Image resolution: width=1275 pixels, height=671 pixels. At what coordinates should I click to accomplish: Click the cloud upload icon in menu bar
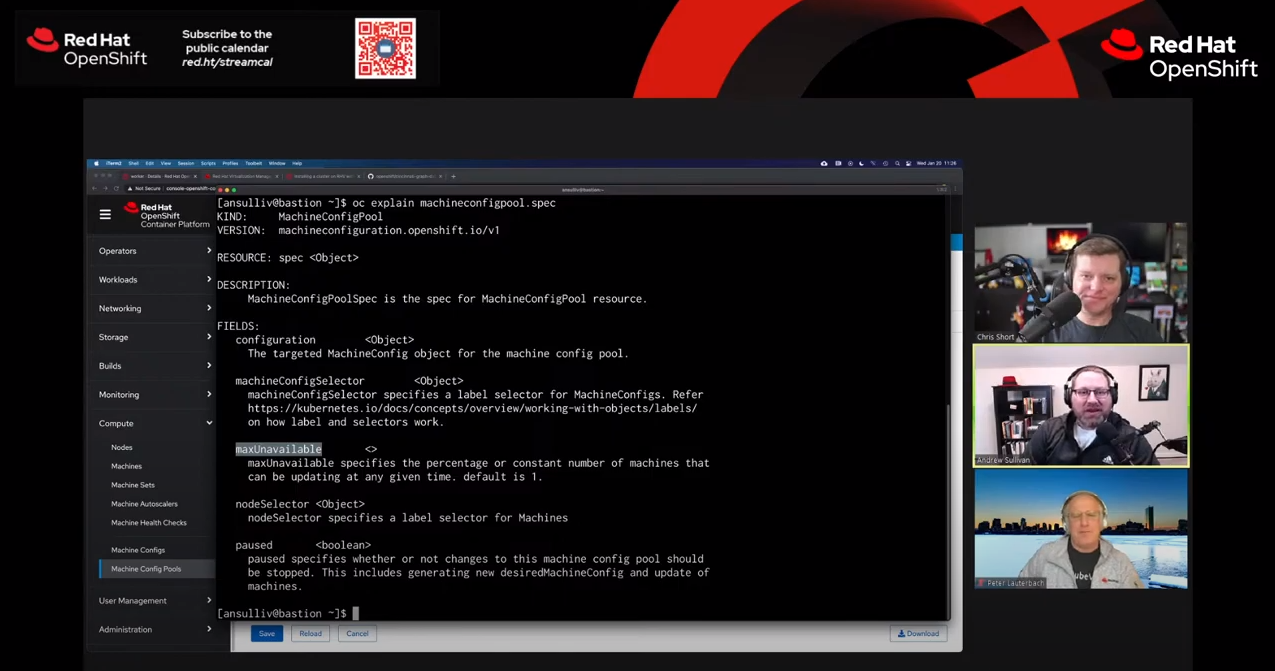(x=824, y=163)
